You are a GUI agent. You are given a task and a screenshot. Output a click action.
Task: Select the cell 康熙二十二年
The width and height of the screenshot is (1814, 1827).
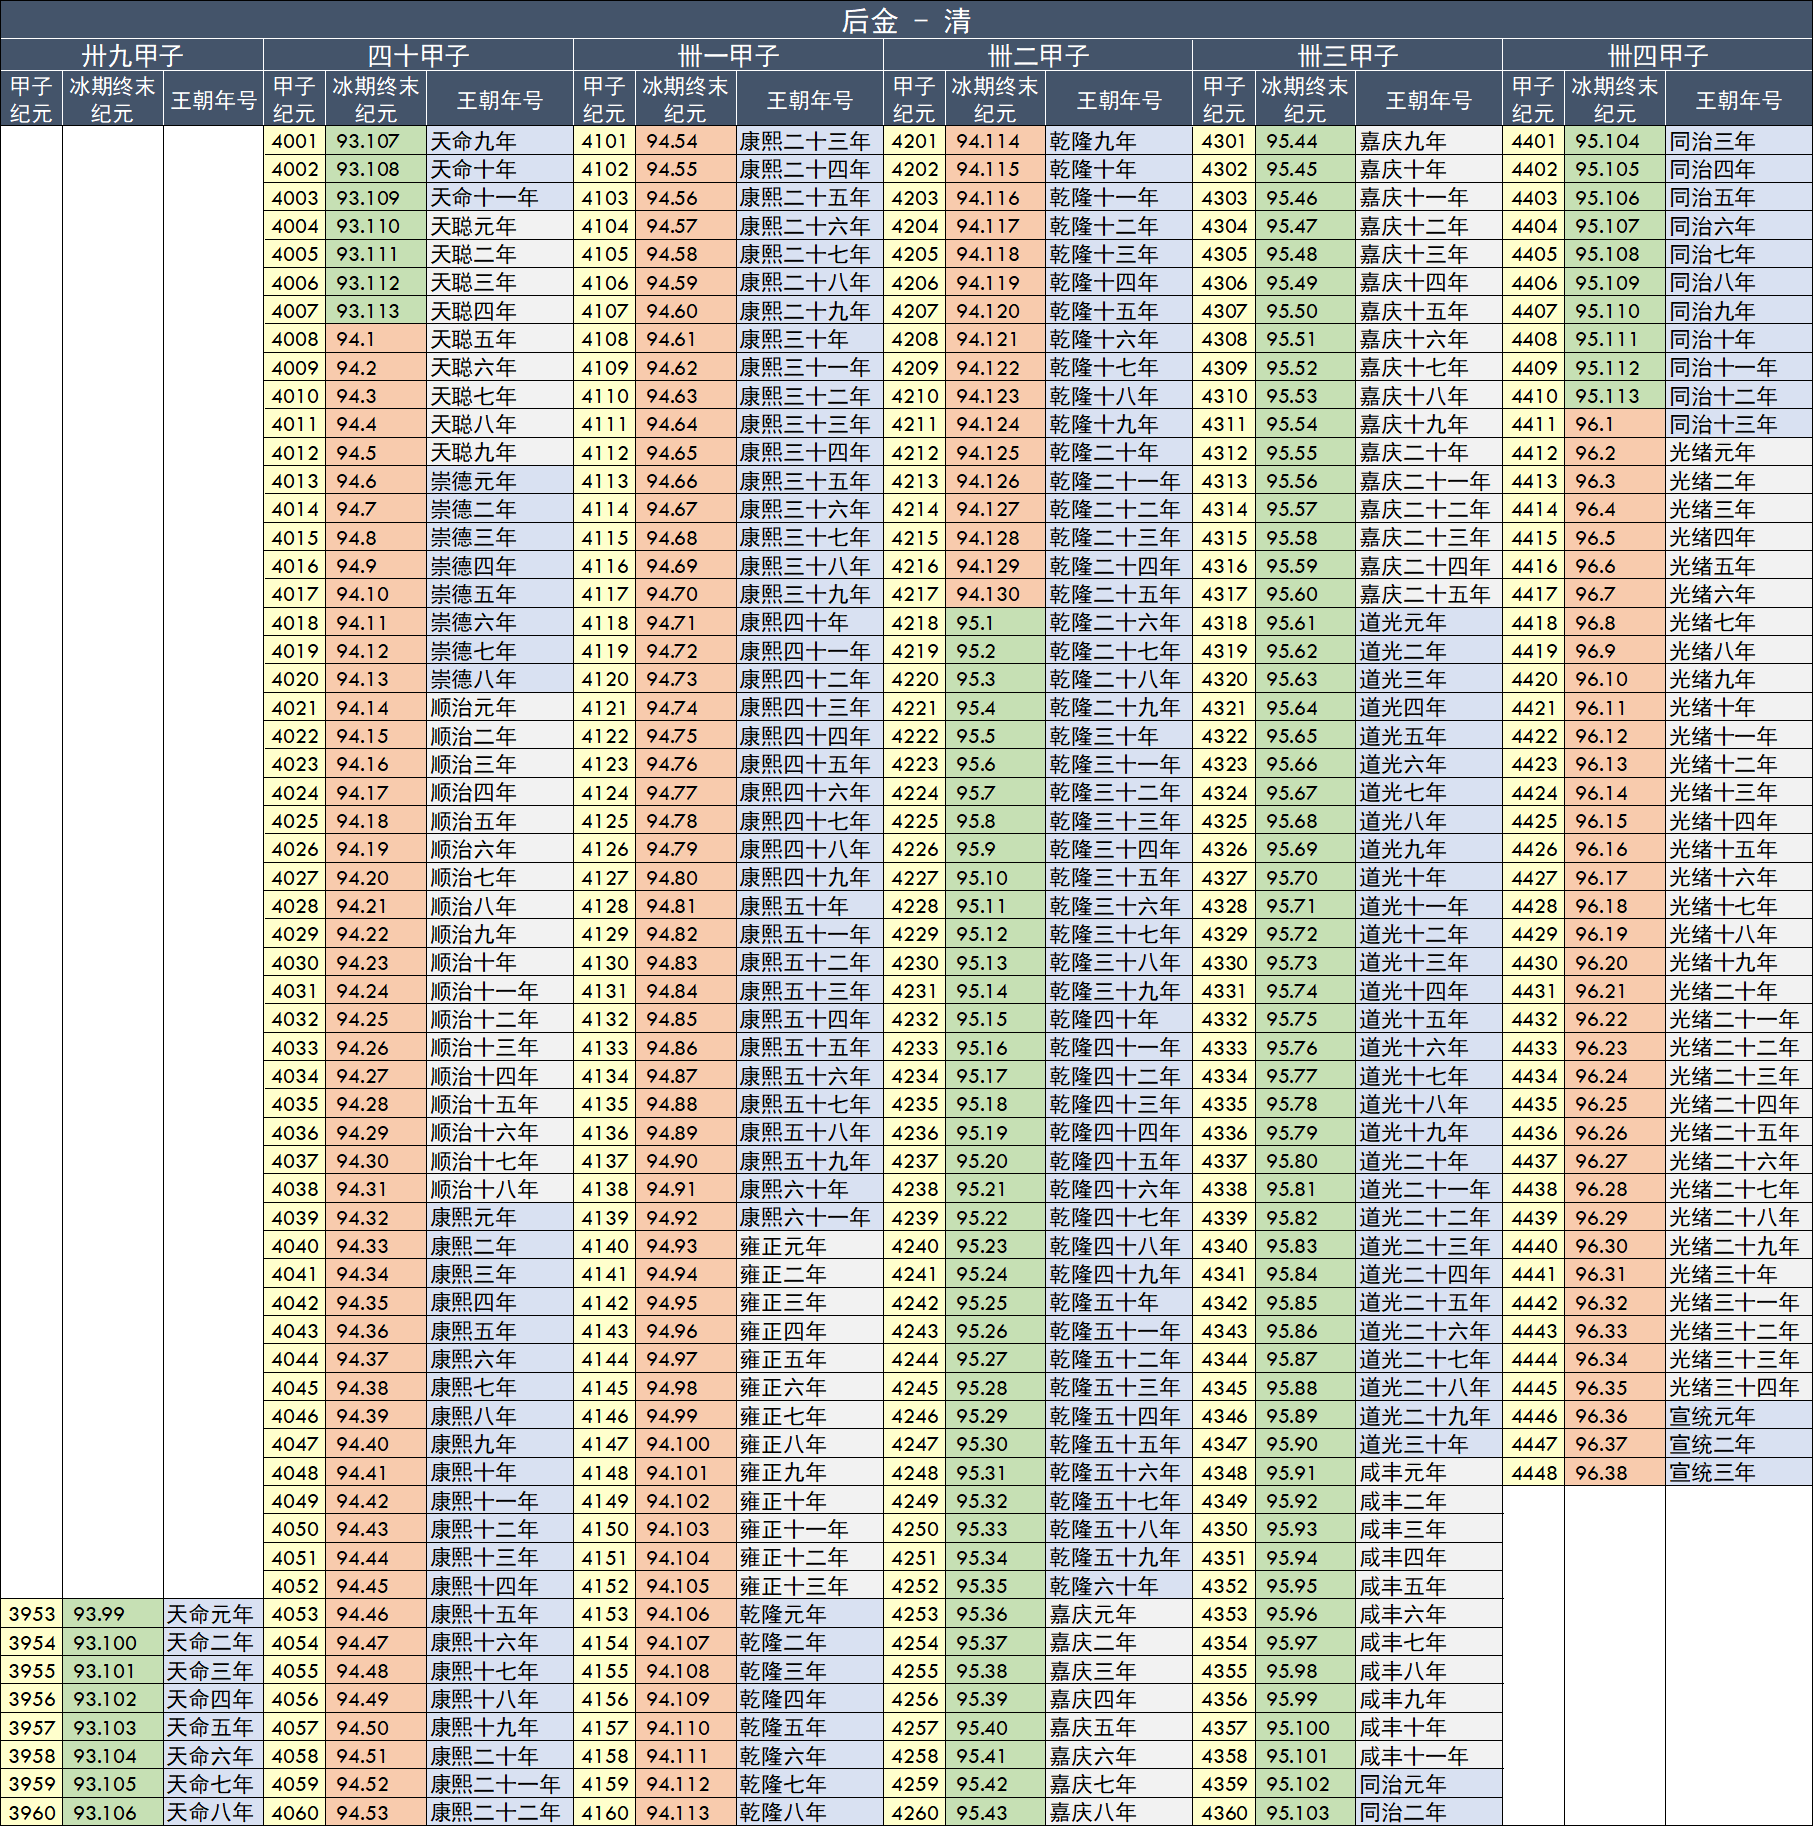click(500, 1812)
